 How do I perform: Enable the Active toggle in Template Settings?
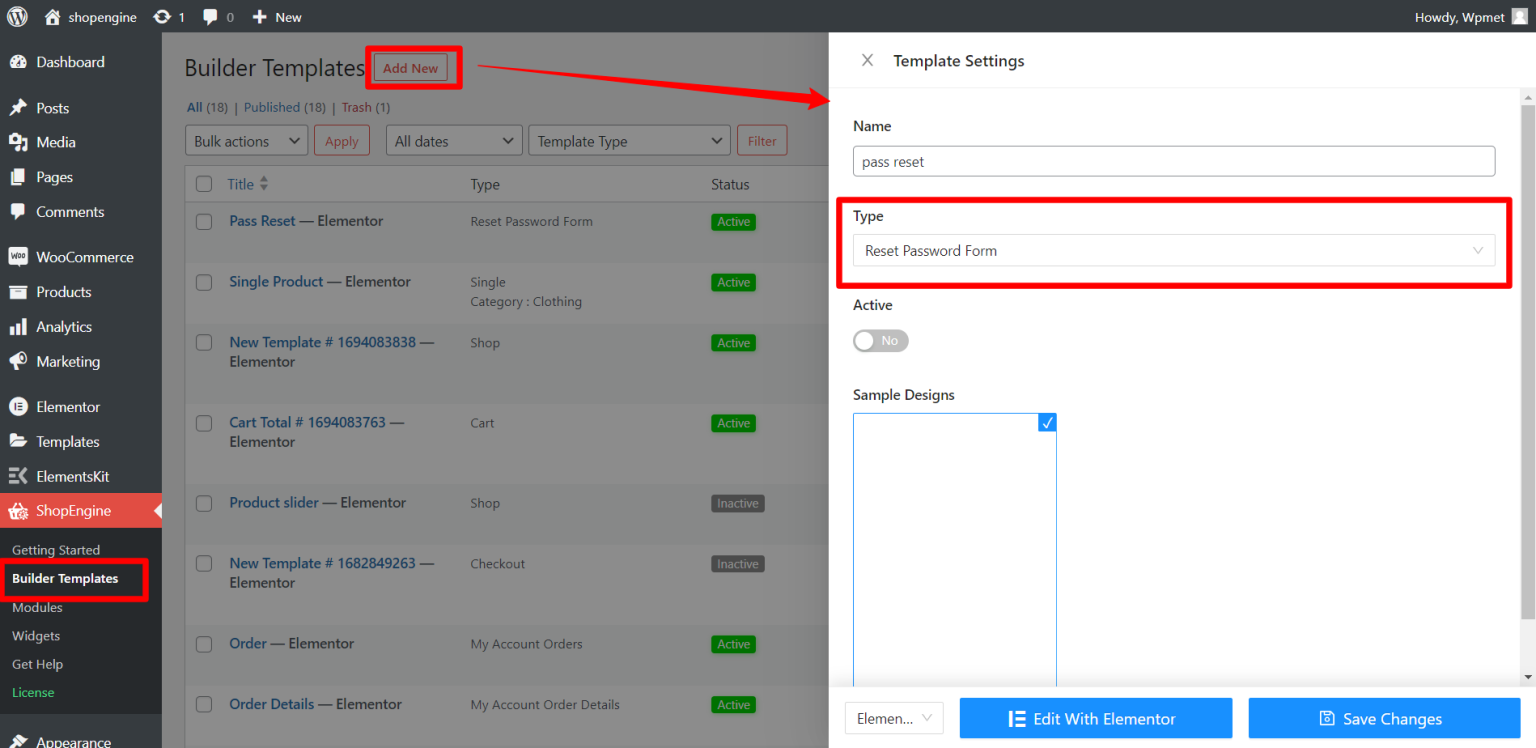(880, 340)
